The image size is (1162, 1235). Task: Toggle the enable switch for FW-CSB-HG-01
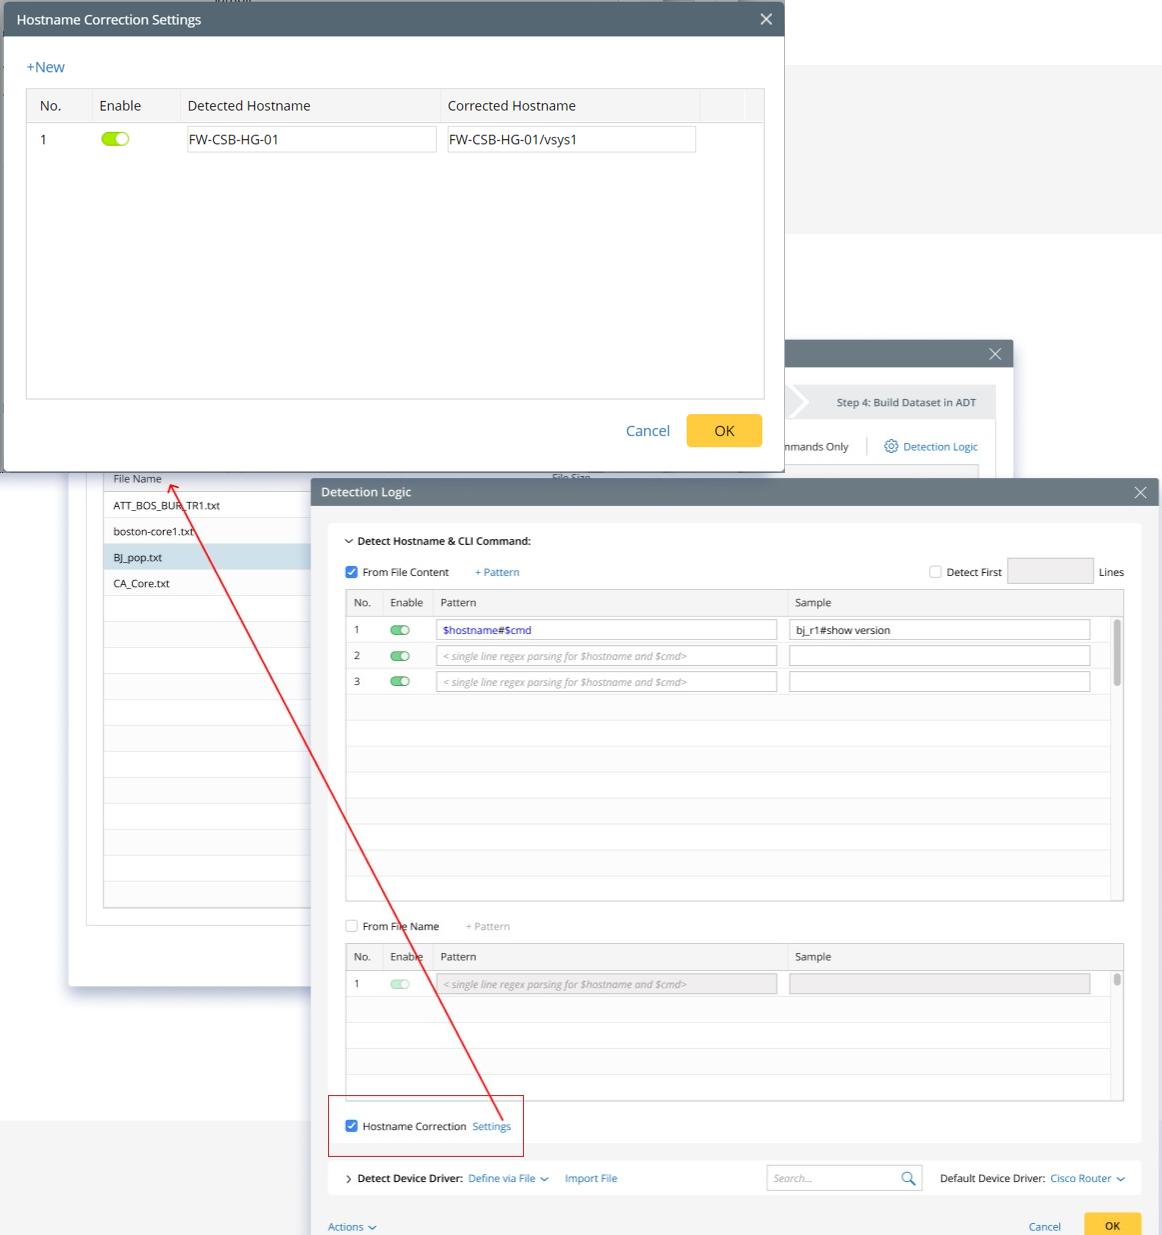(115, 139)
